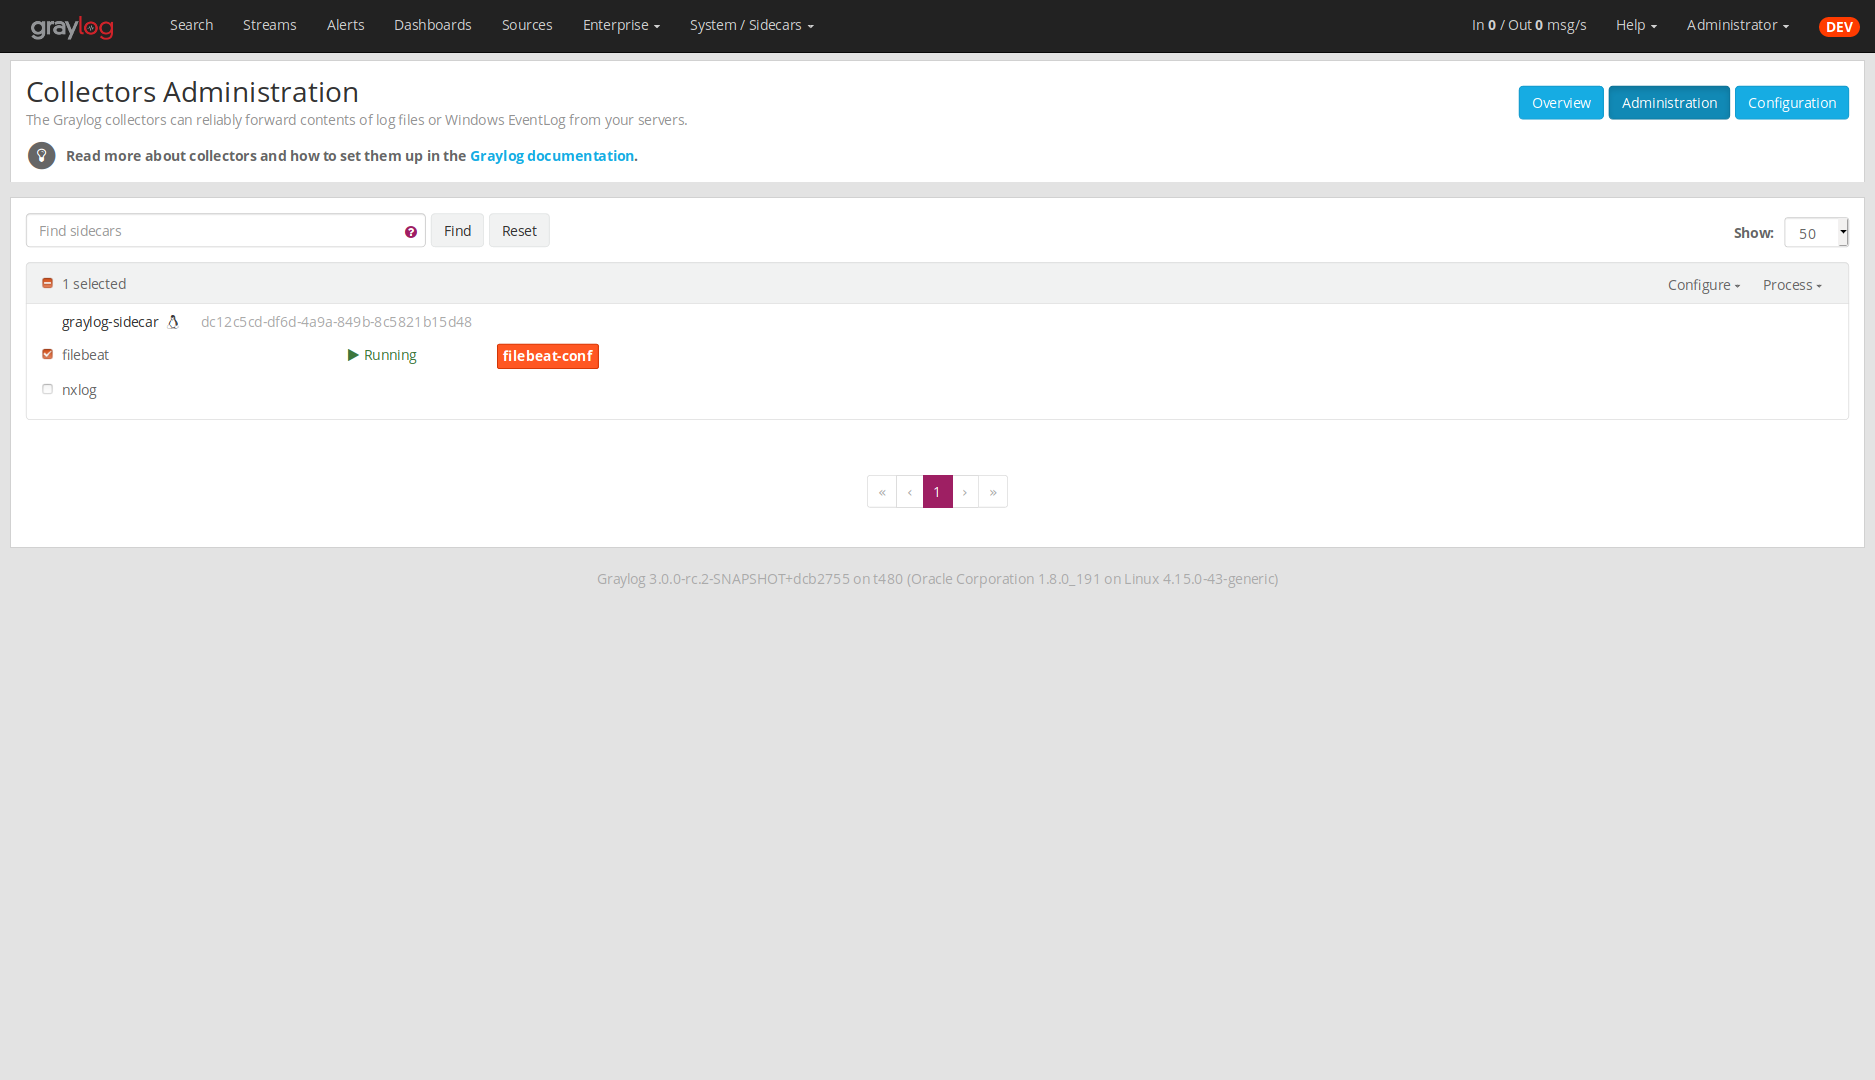Viewport: 1875px width, 1080px height.
Task: Open the Process dropdown
Action: (x=1791, y=285)
